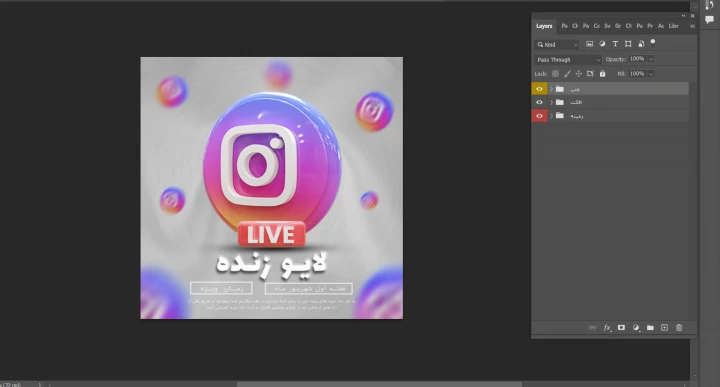This screenshot has height=387, width=720.
Task: Create a new group from panel footer
Action: [650, 327]
